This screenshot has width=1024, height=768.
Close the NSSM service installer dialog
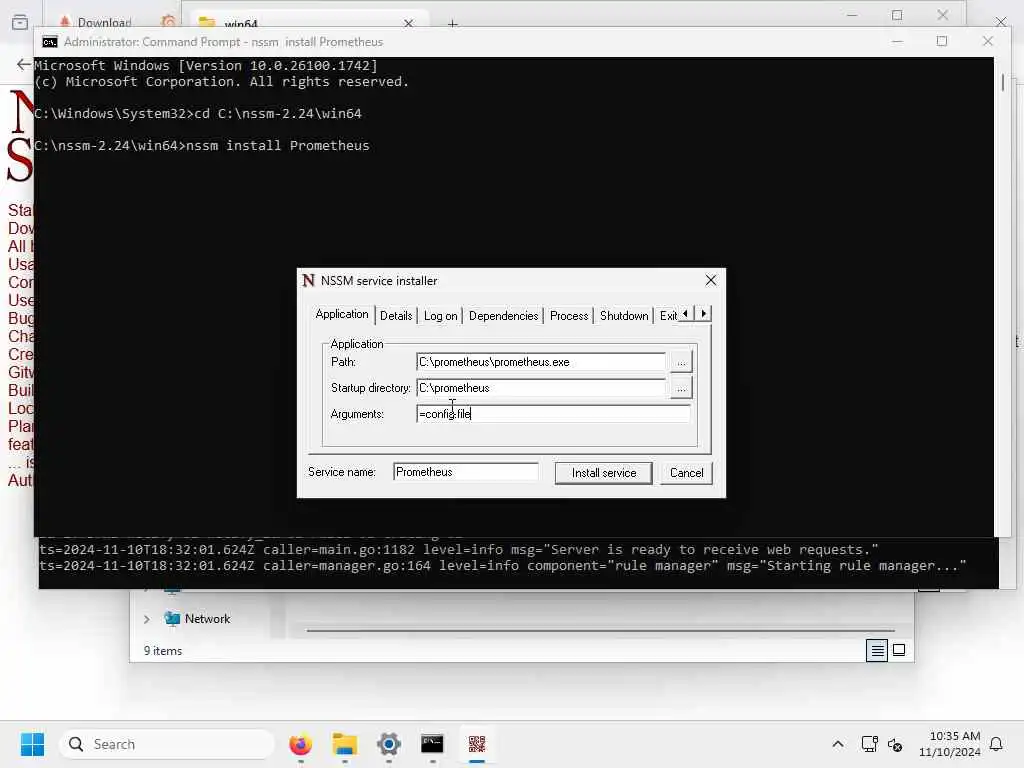[x=711, y=281]
